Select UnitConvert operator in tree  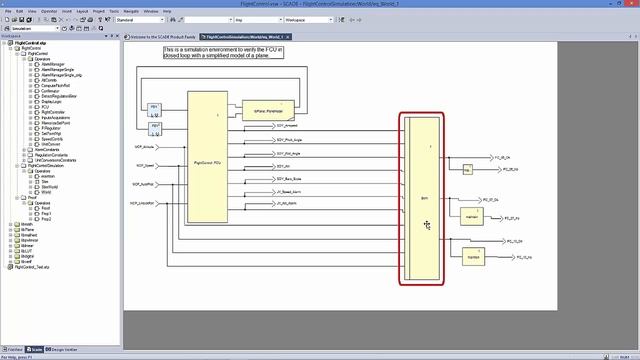pyautogui.click(x=51, y=144)
